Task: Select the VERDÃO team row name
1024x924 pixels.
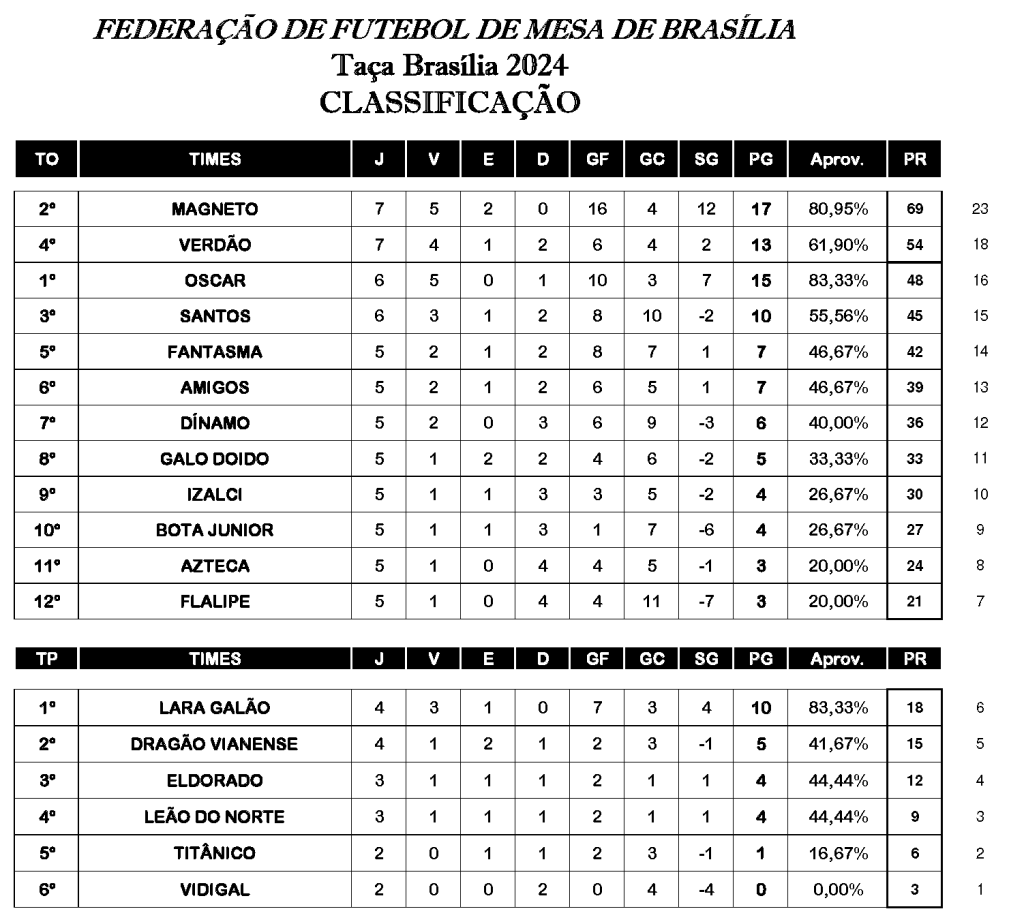Action: click(x=215, y=245)
